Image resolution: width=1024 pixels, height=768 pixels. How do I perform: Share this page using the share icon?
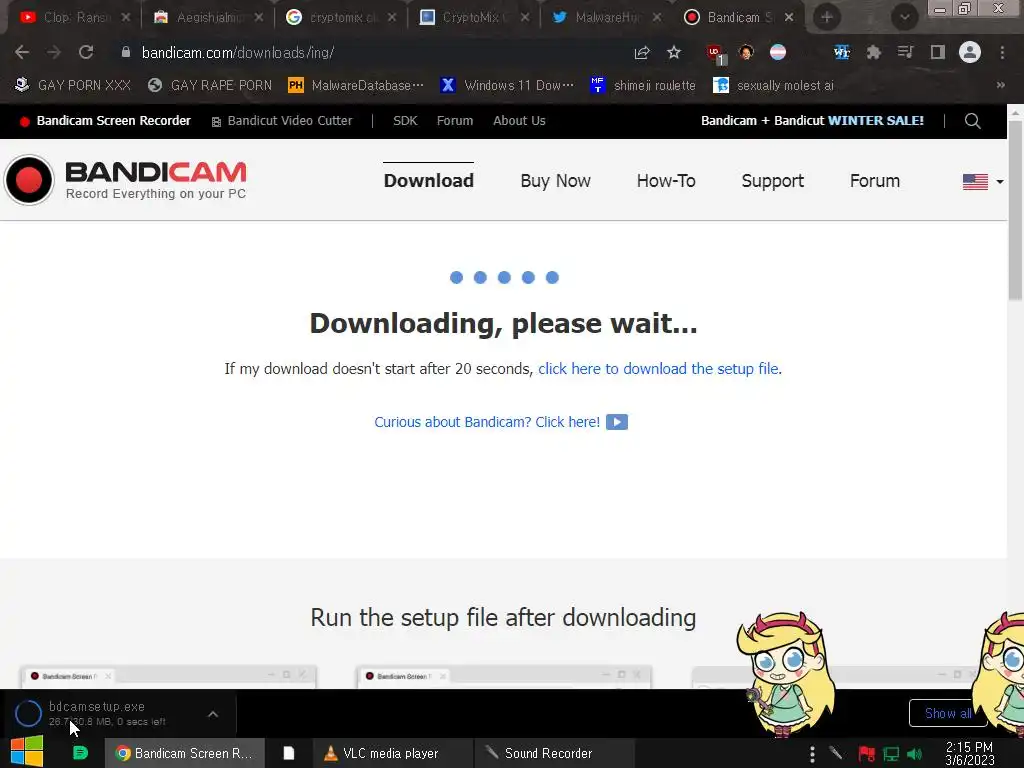[x=642, y=52]
